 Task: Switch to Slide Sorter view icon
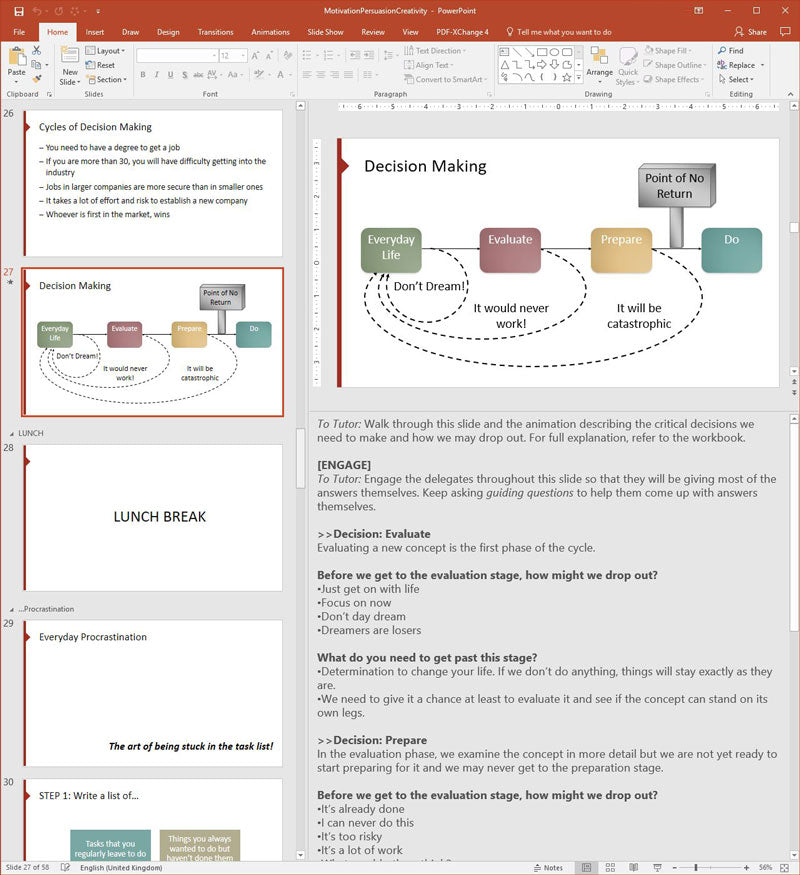coord(610,868)
